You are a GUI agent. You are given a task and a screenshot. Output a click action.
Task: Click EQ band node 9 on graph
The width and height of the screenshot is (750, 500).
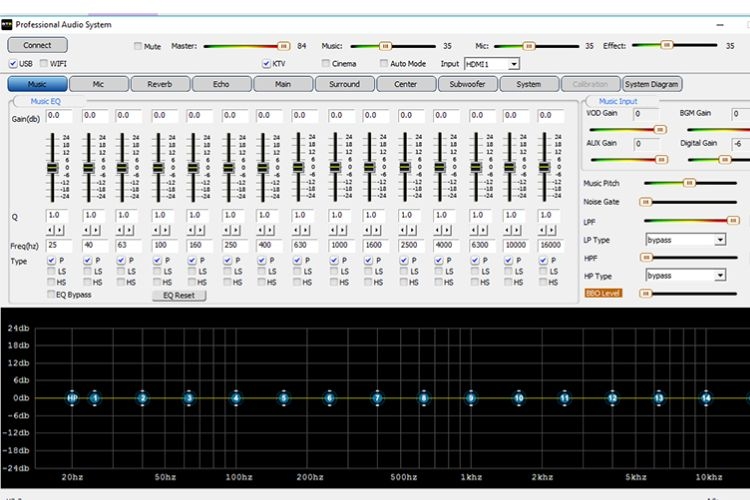[471, 398]
